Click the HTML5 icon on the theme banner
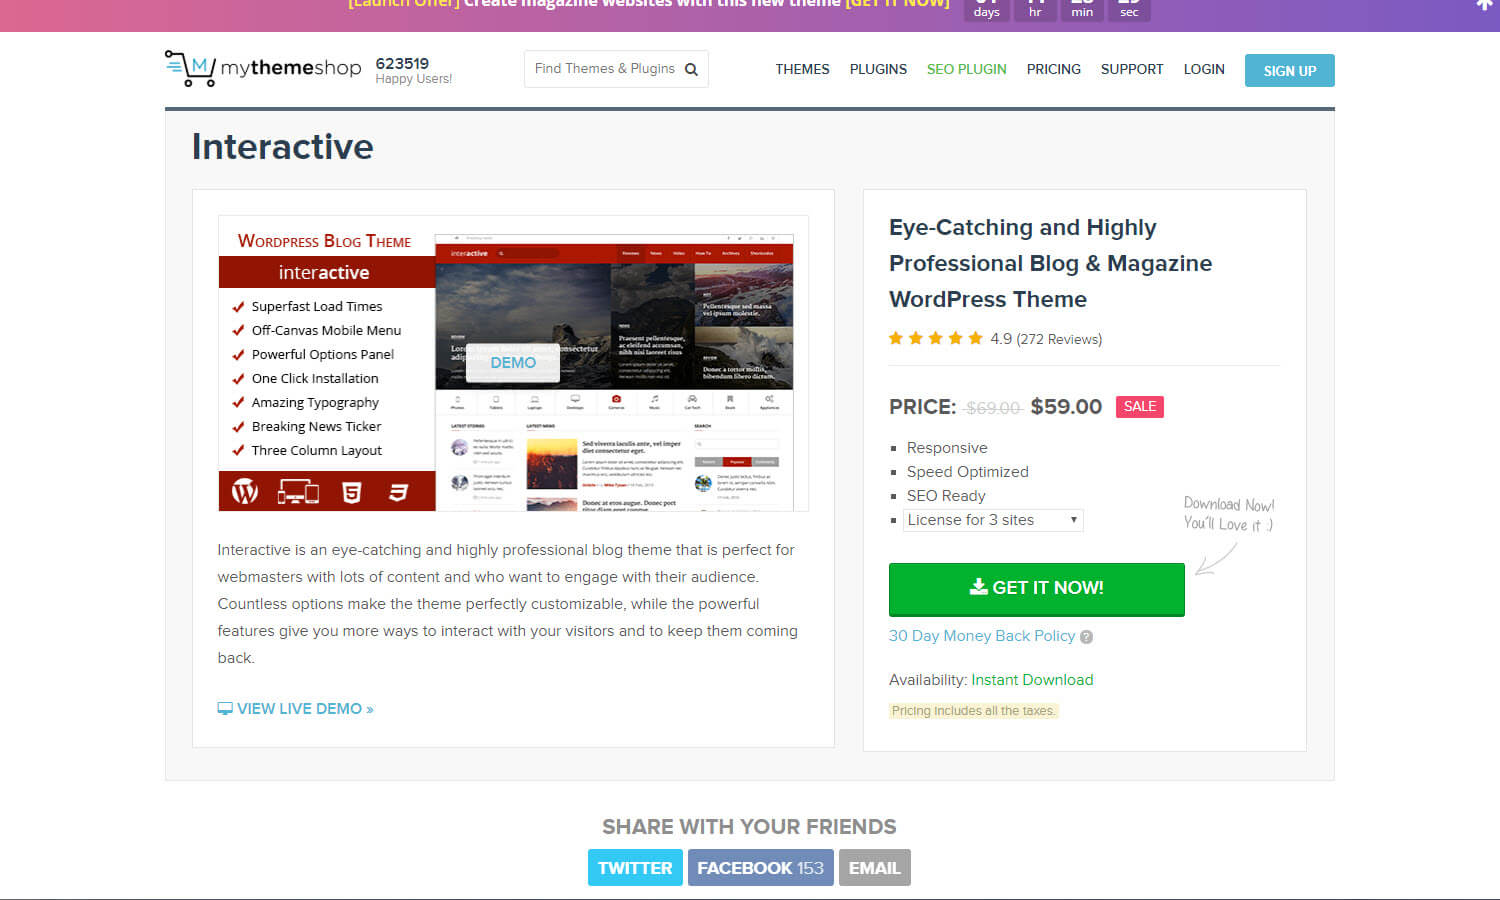This screenshot has height=900, width=1500. (352, 491)
